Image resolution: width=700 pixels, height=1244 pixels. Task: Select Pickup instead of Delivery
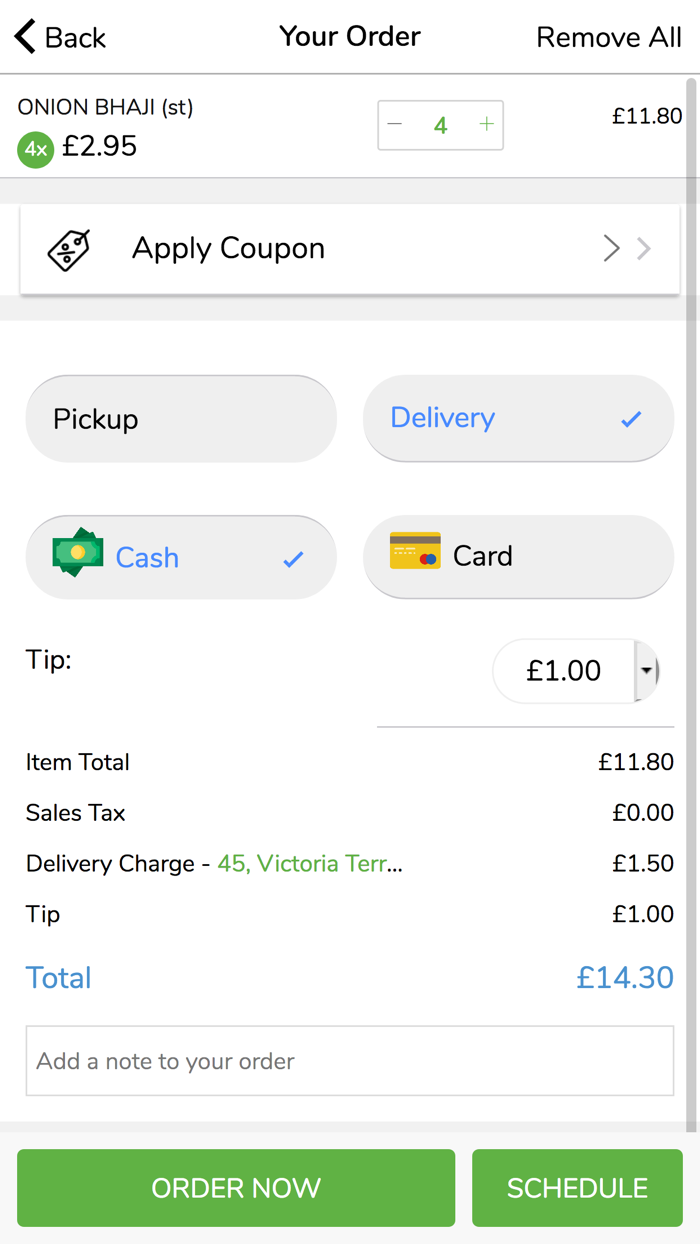(x=181, y=419)
